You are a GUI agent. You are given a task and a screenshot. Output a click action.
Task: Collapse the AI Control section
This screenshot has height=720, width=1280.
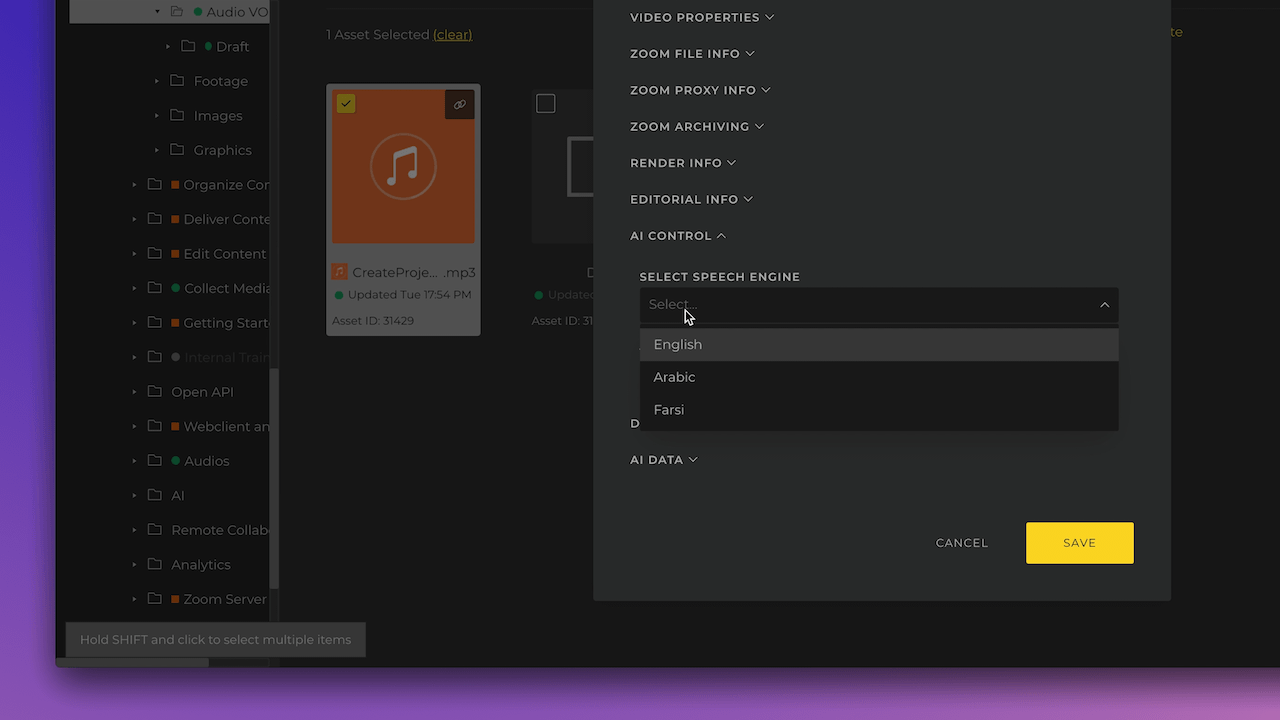[678, 235]
